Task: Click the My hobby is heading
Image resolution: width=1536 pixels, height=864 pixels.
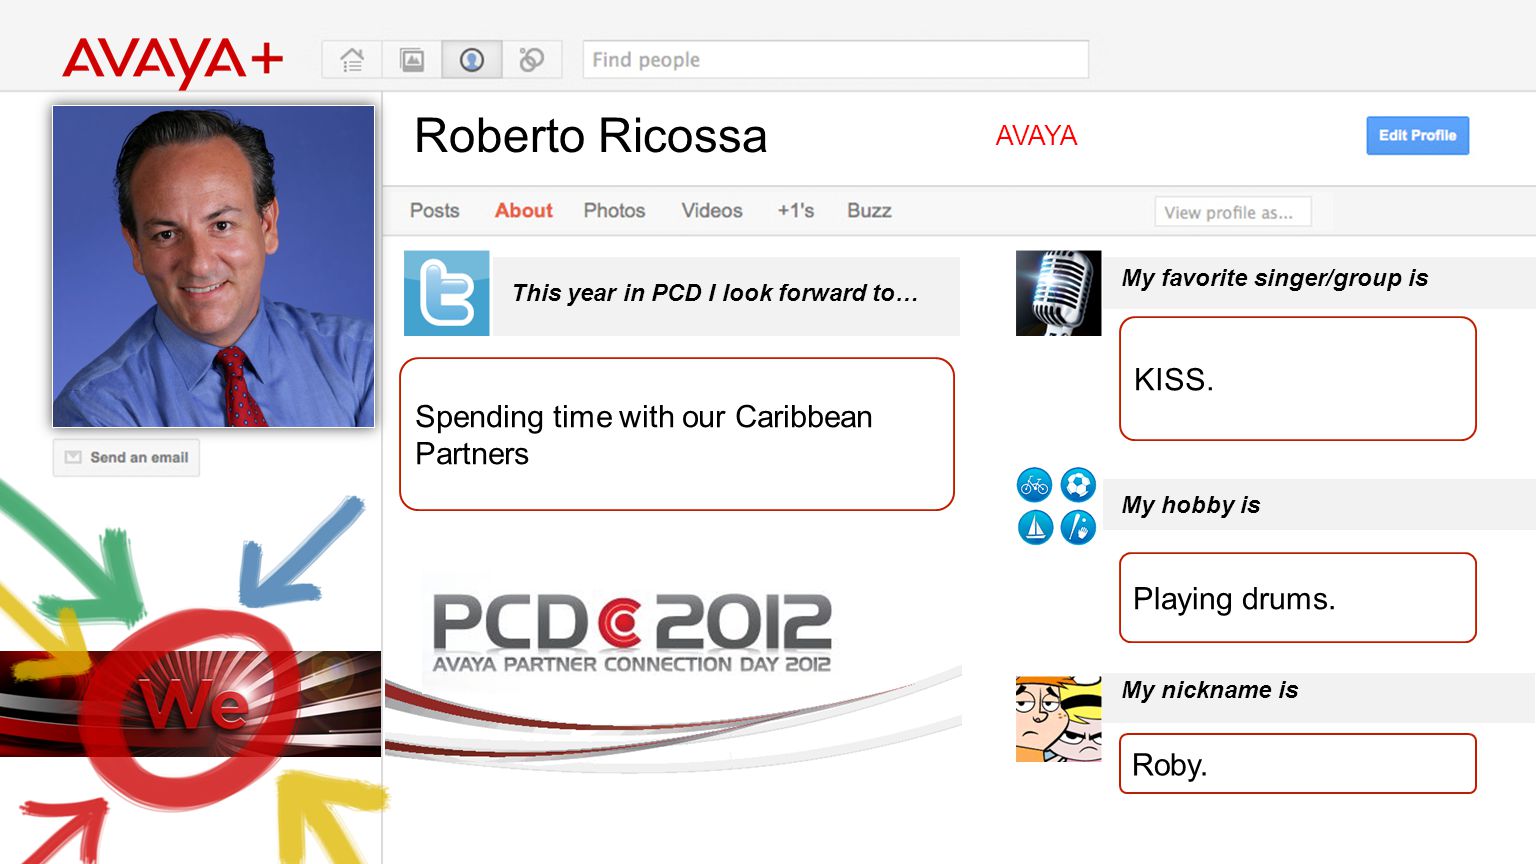Action: point(1191,505)
